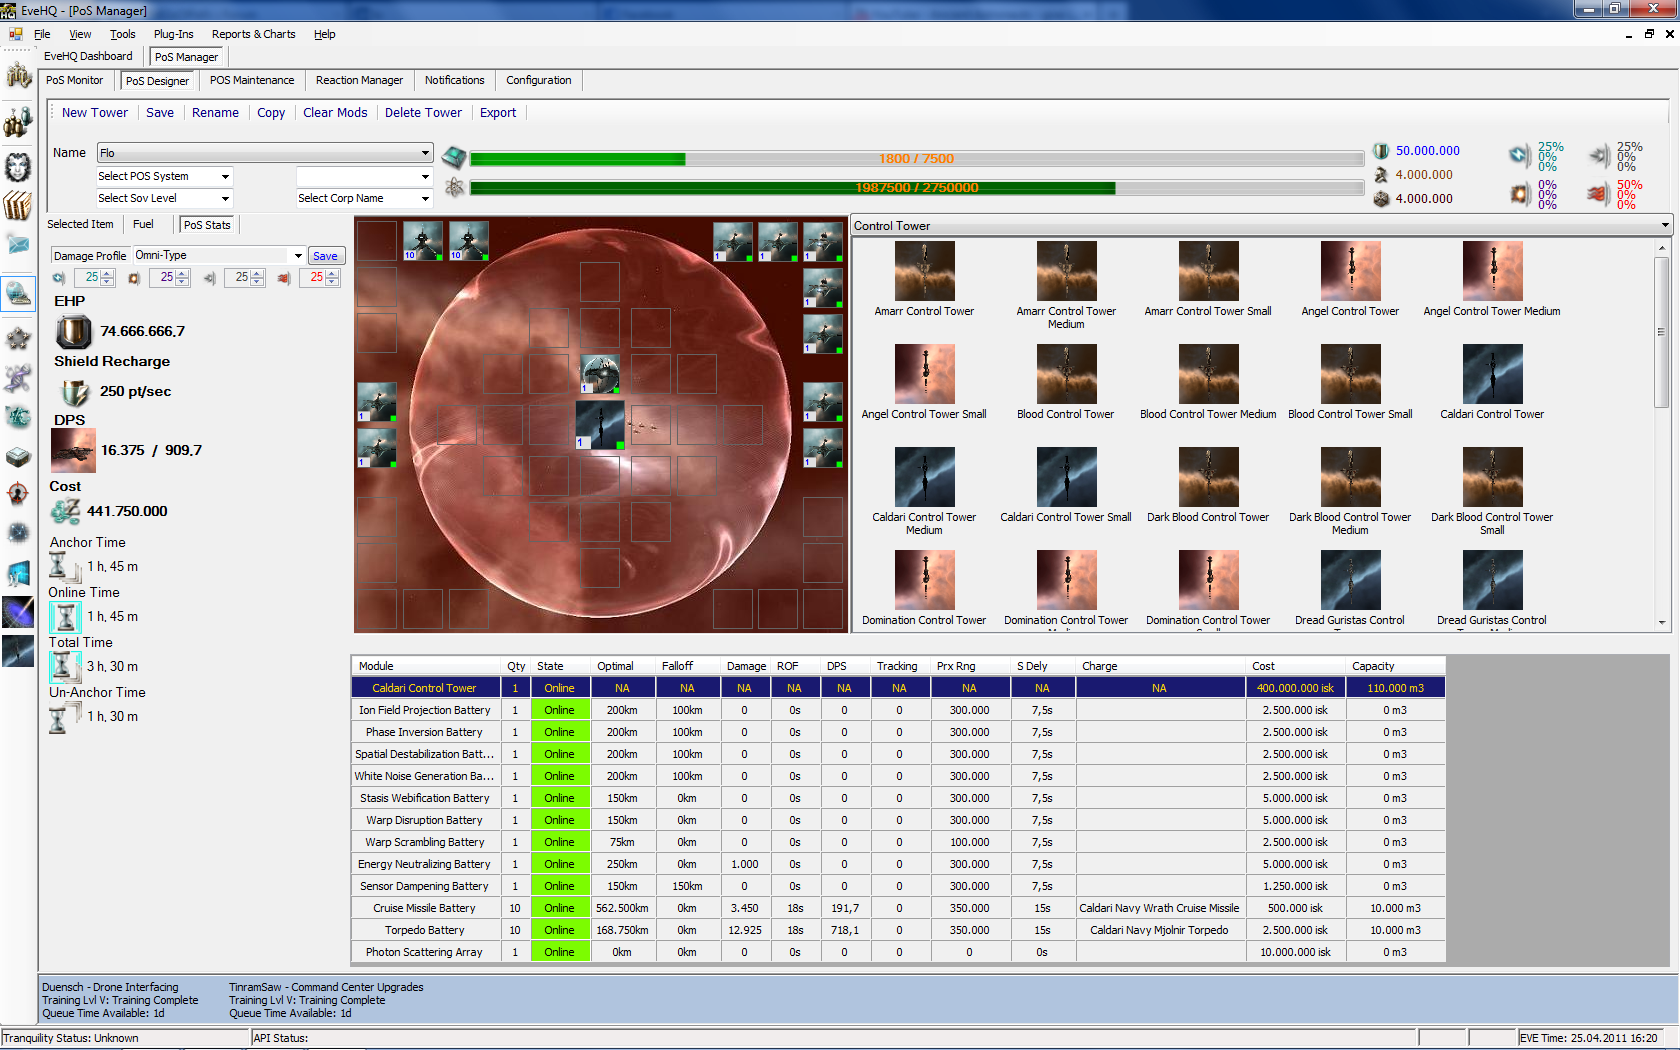This screenshot has height=1050, width=1680.
Task: Open the stacked books icon in left sidebar
Action: pyautogui.click(x=18, y=205)
